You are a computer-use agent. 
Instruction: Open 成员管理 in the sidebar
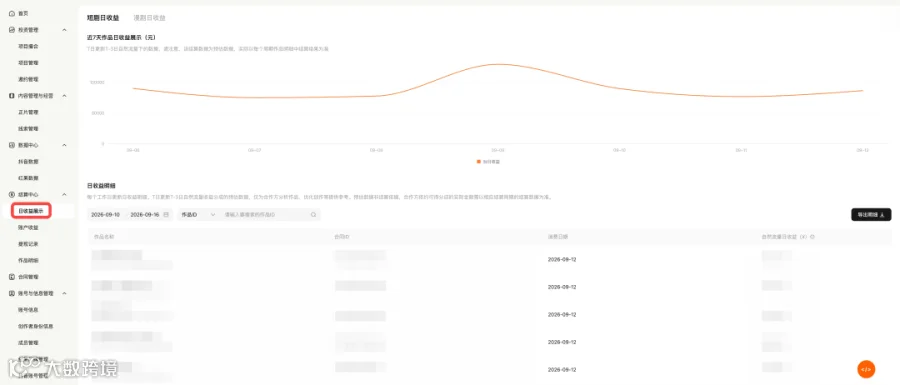click(x=28, y=343)
